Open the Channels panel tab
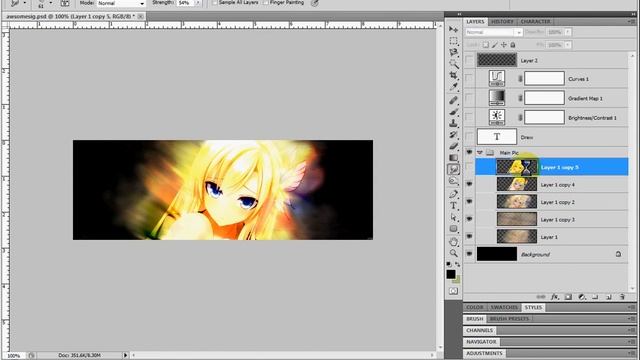 pyautogui.click(x=480, y=330)
